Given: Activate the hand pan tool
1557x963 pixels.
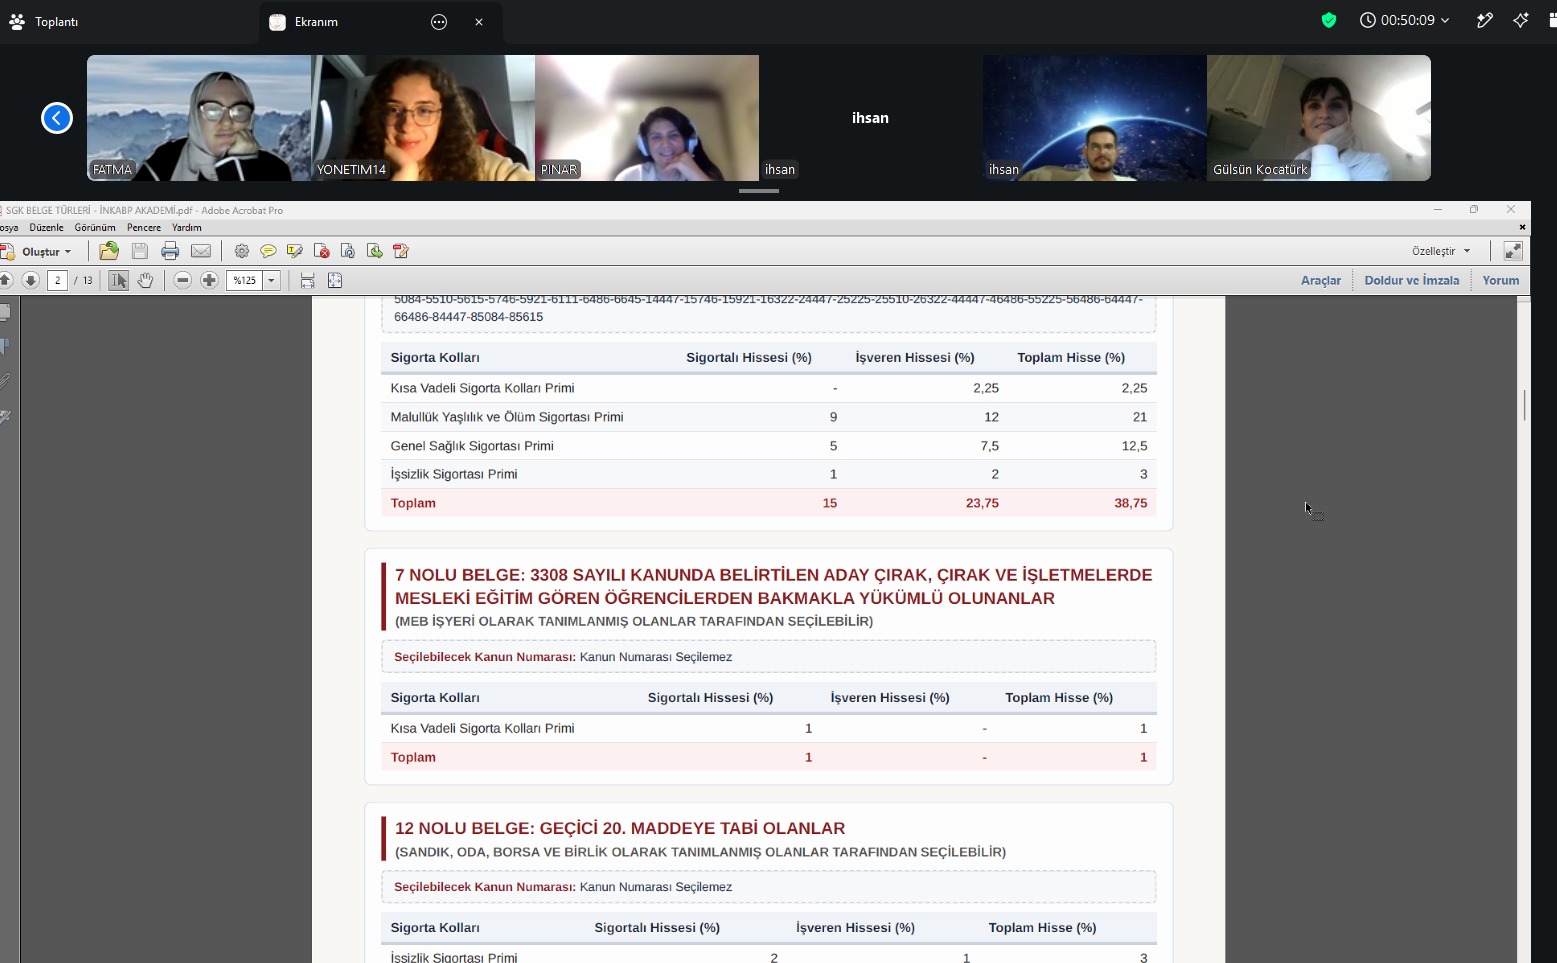Looking at the screenshot, I should point(145,280).
